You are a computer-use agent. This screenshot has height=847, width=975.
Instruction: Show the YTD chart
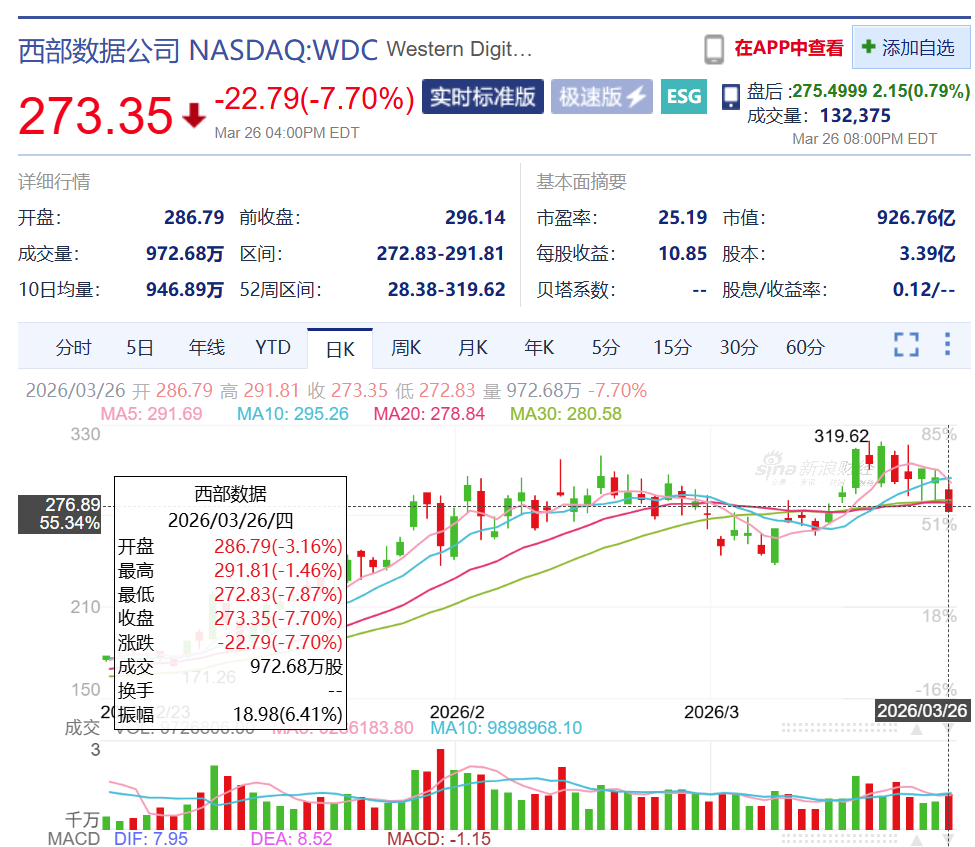tap(272, 347)
